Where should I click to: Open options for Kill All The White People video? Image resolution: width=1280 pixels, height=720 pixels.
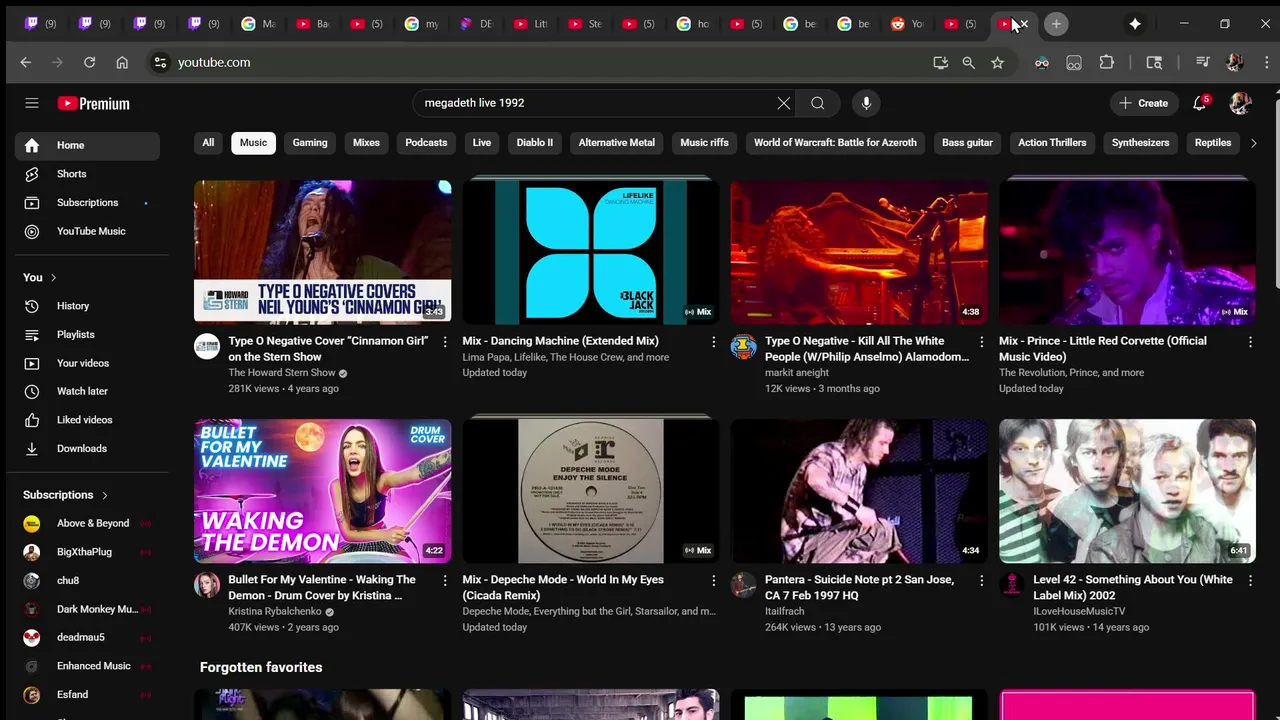981,342
